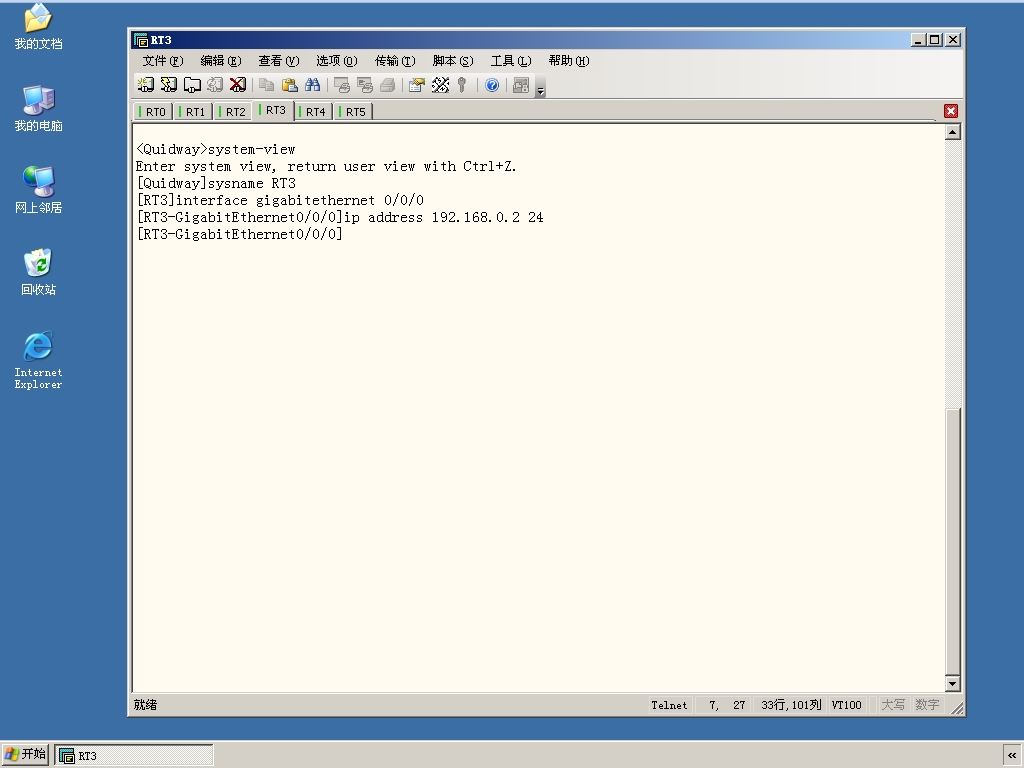Click the terminal scrollbar up arrow
This screenshot has height=768, width=1024.
tap(953, 133)
